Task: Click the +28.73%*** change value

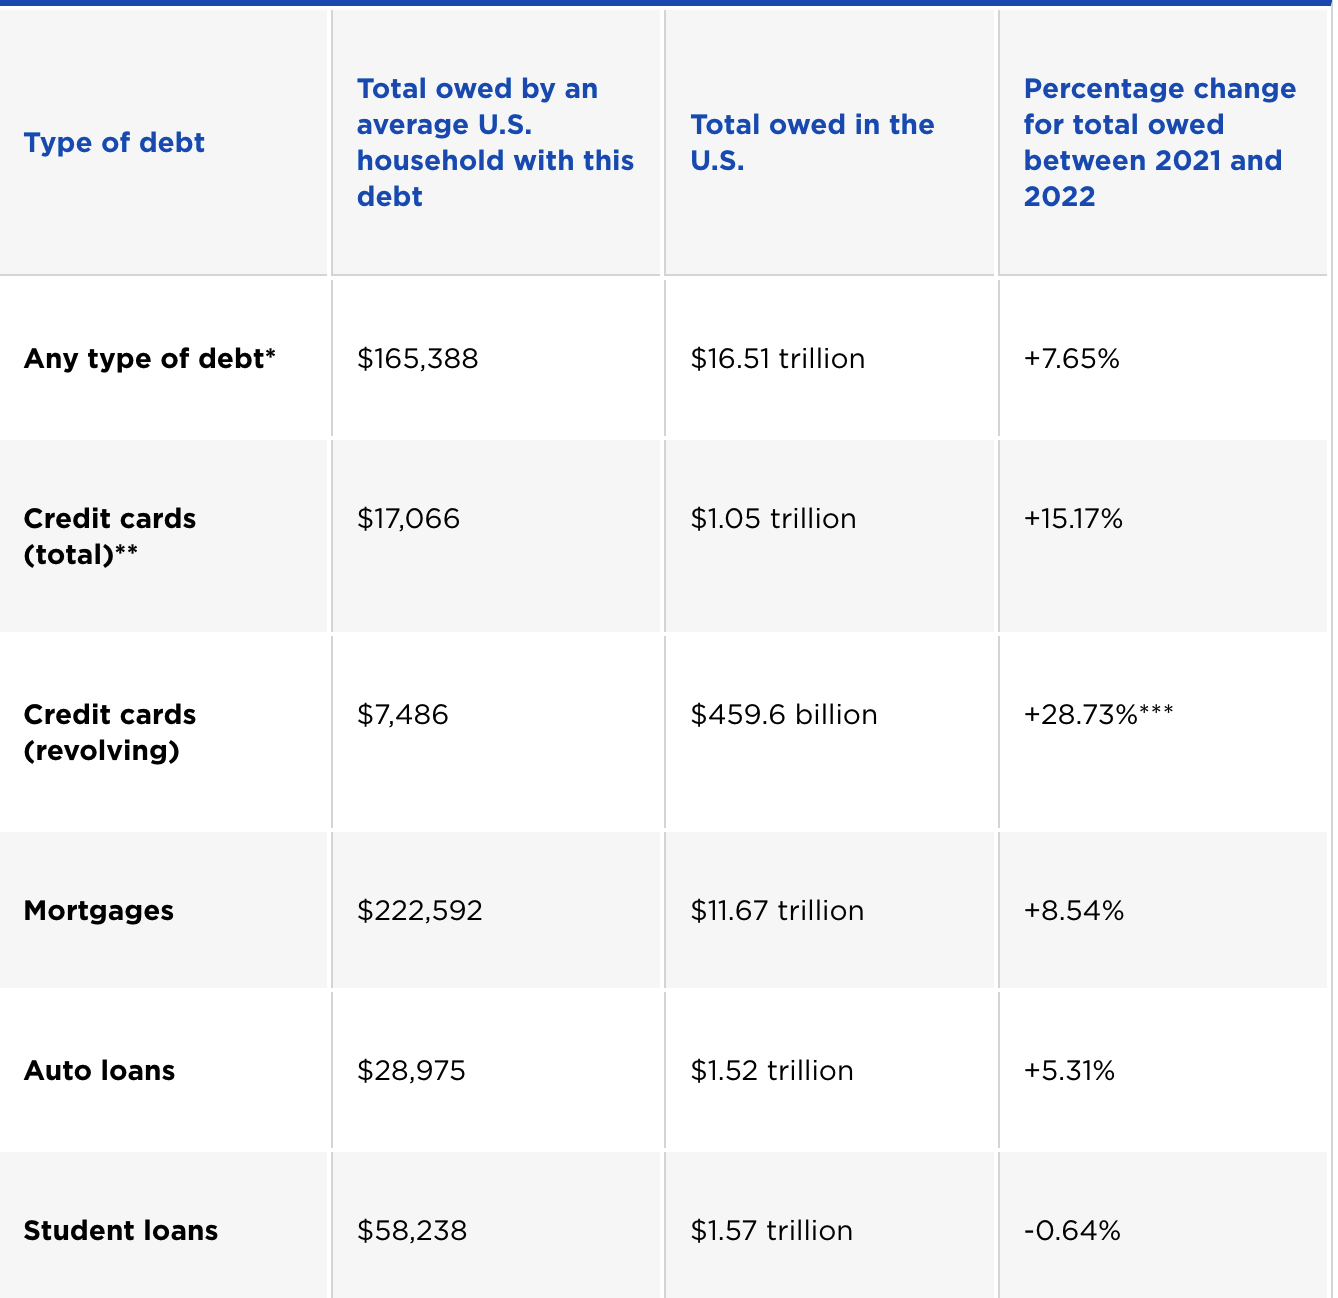Action: [1098, 715]
